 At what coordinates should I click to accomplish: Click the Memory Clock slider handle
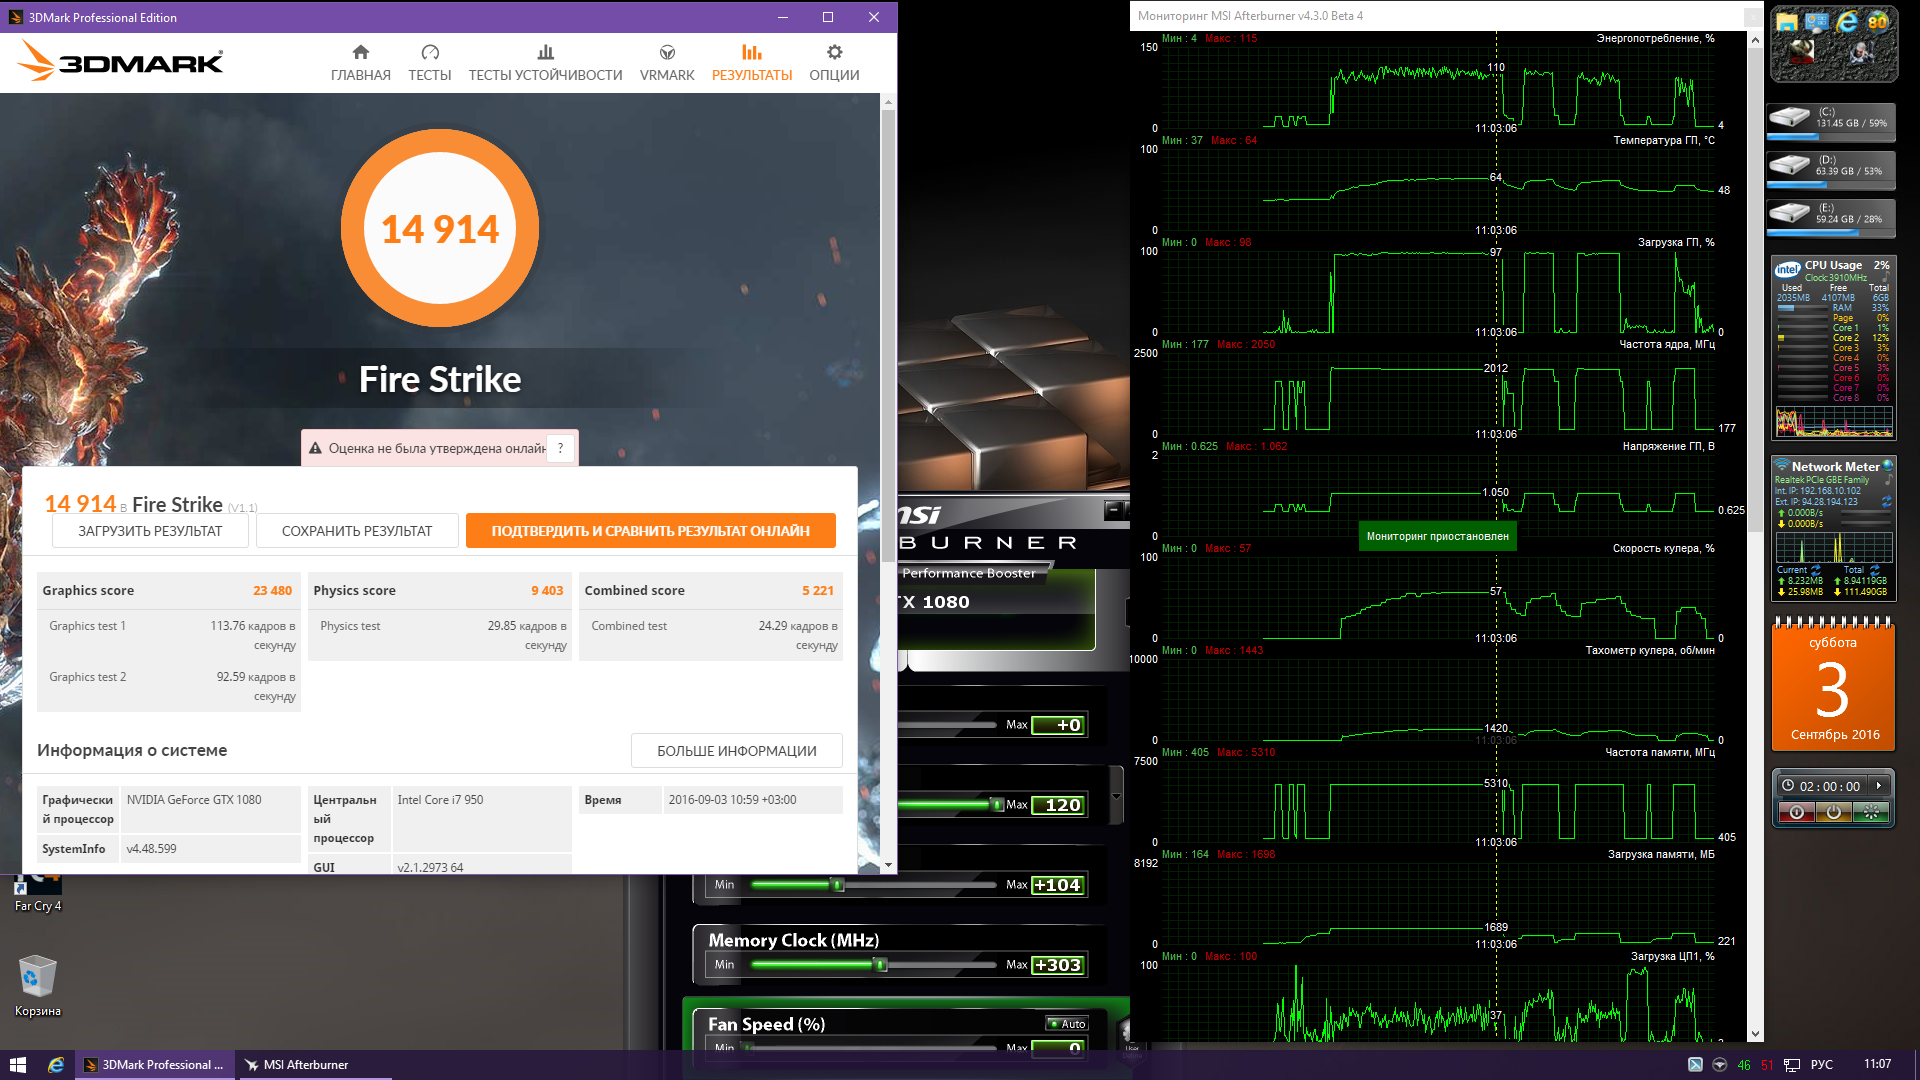(x=880, y=965)
